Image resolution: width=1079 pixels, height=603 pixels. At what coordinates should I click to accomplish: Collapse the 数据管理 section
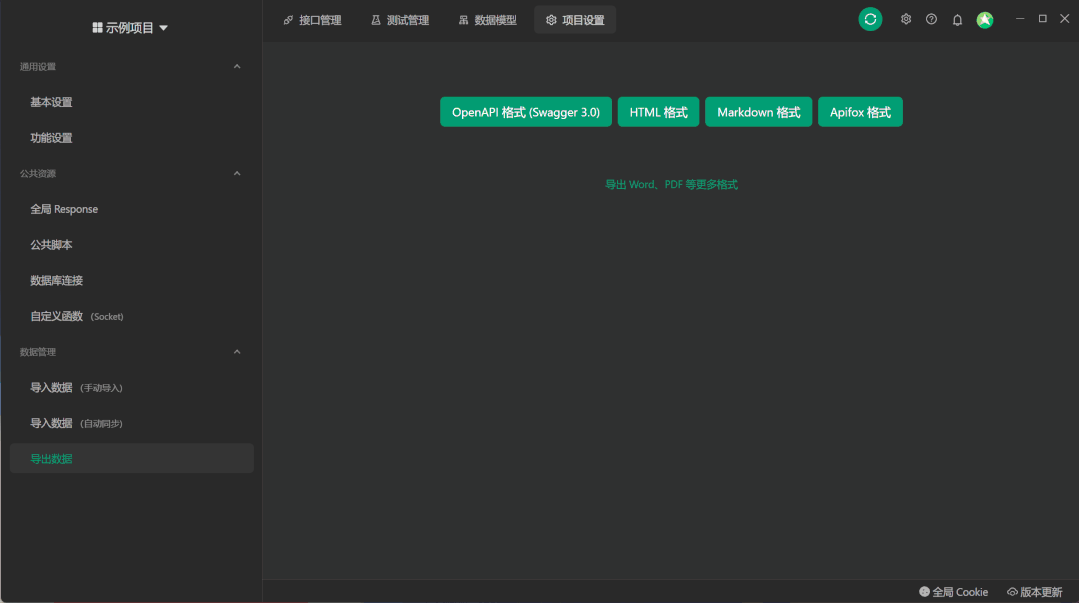coord(237,351)
